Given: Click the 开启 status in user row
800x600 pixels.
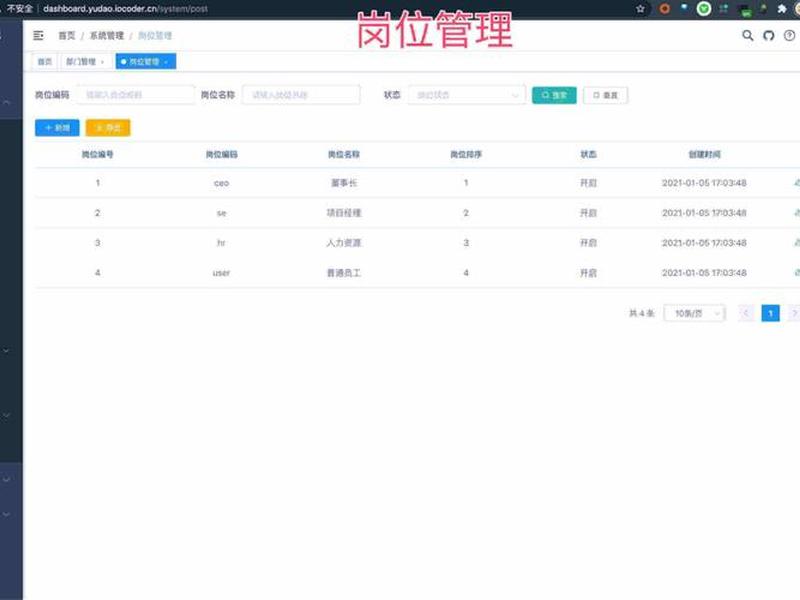Looking at the screenshot, I should point(588,273).
